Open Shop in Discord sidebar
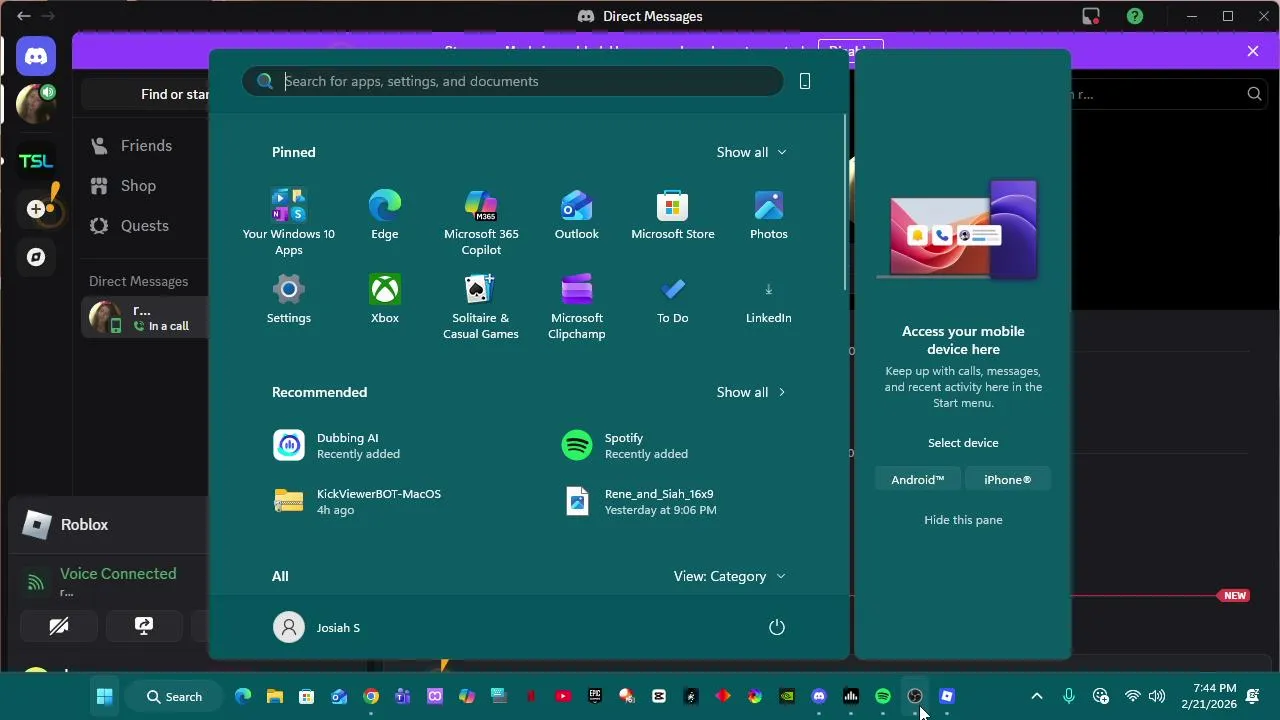Screen dimensions: 1280x720 click(x=145, y=186)
